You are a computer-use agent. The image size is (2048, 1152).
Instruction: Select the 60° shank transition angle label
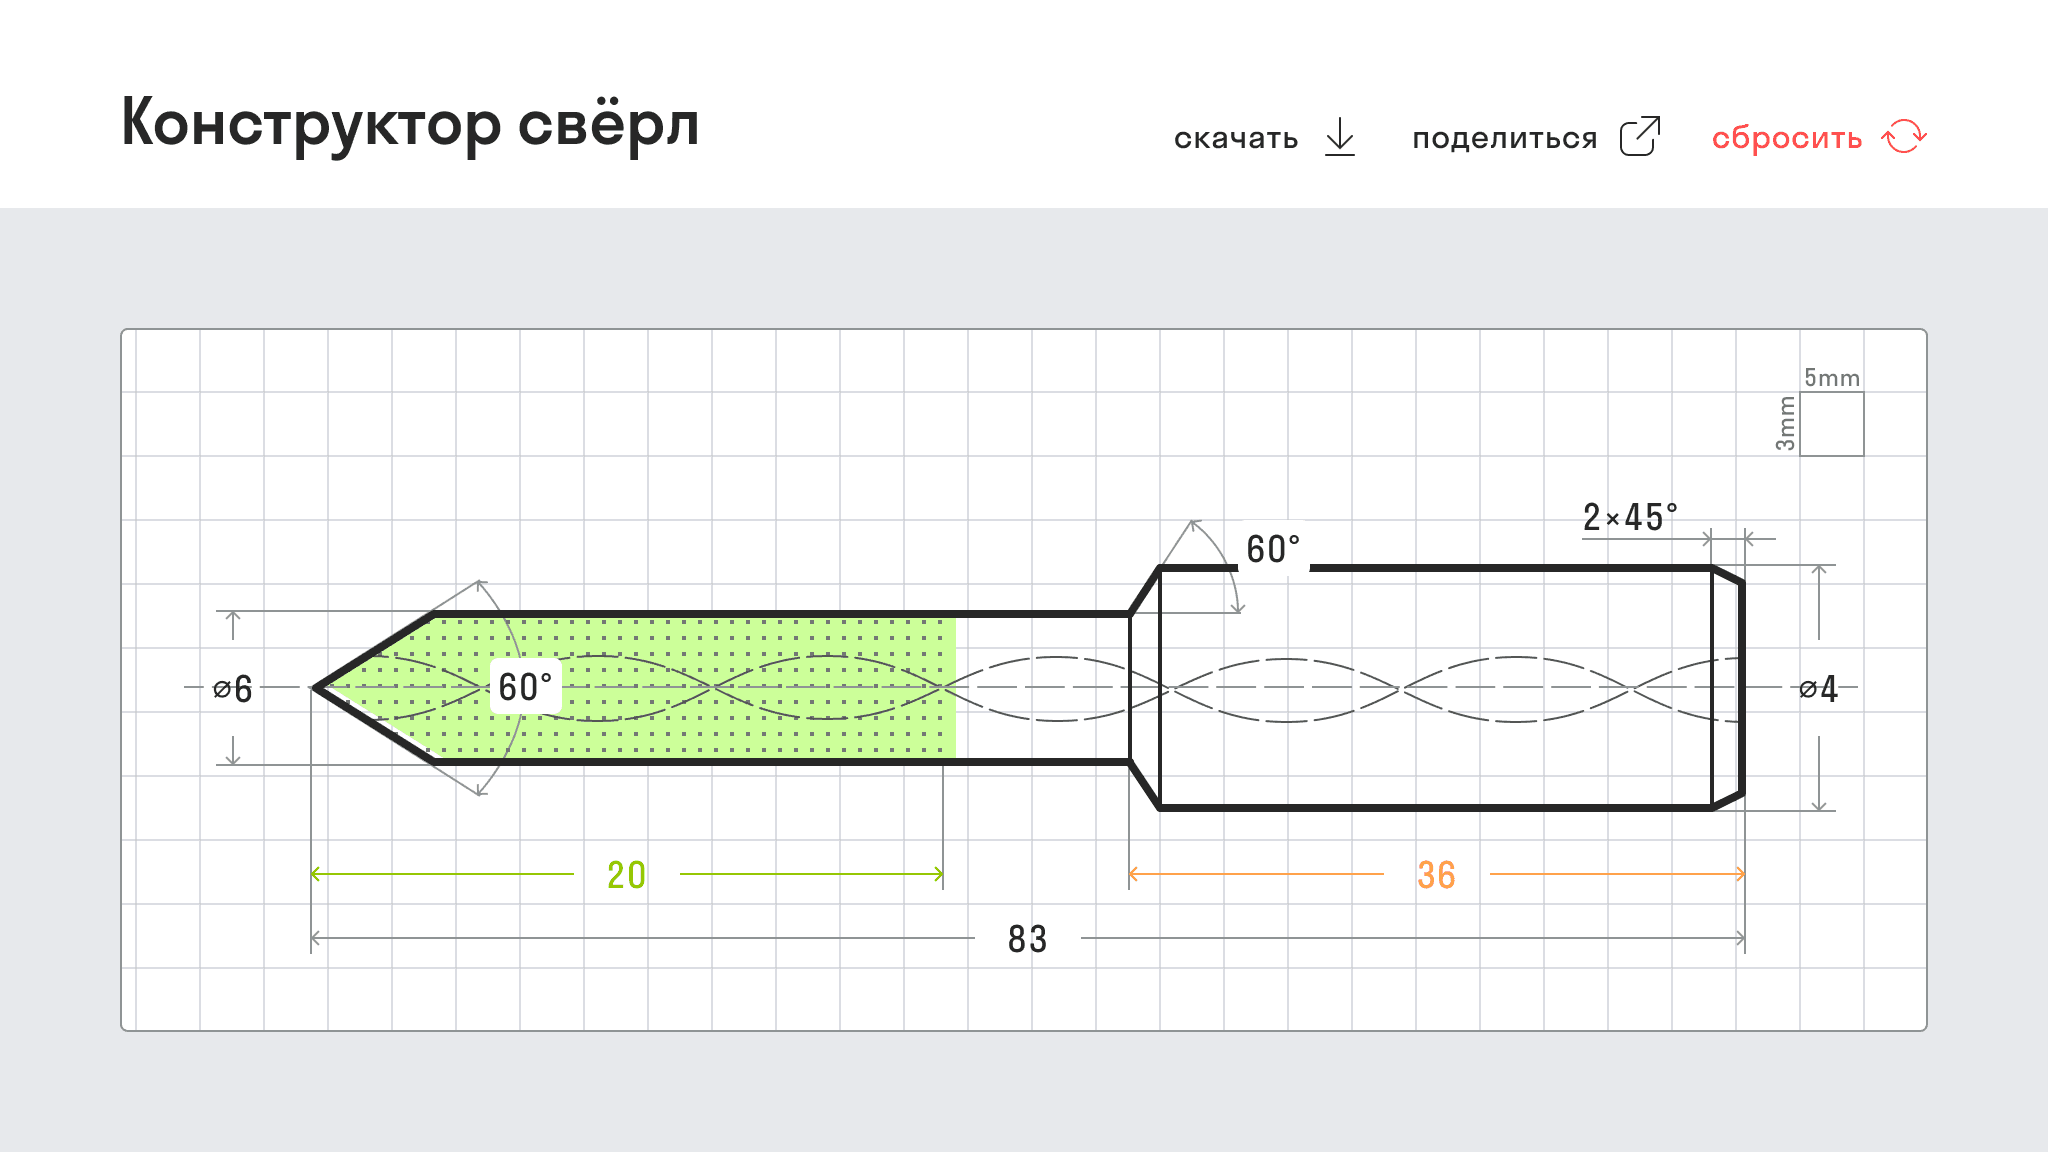click(1273, 549)
